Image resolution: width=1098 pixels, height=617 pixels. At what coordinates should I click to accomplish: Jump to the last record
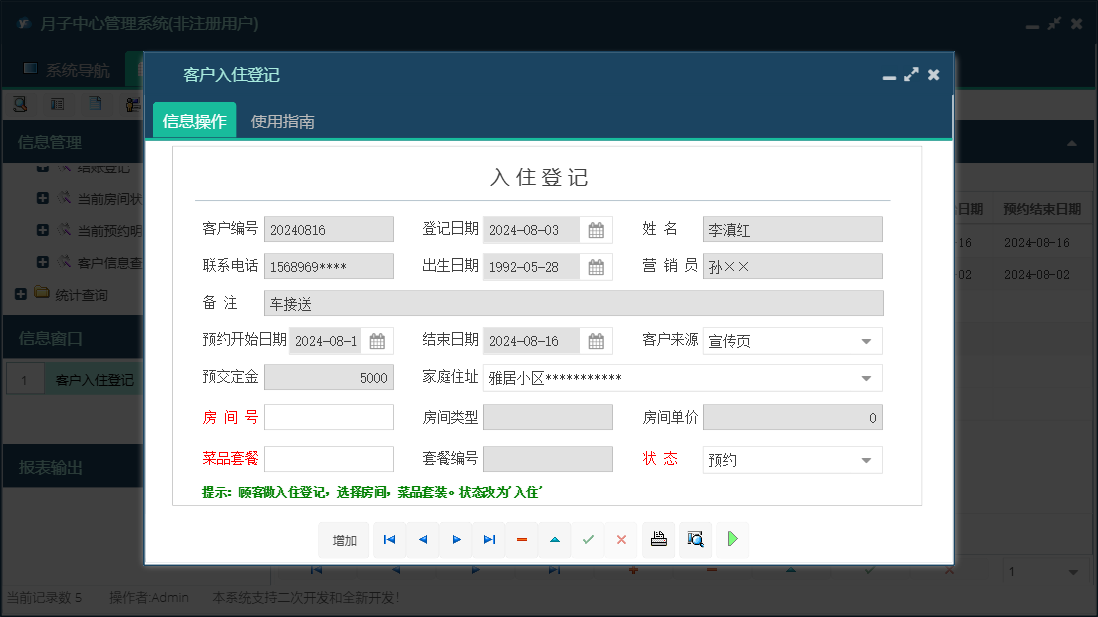pyautogui.click(x=489, y=540)
